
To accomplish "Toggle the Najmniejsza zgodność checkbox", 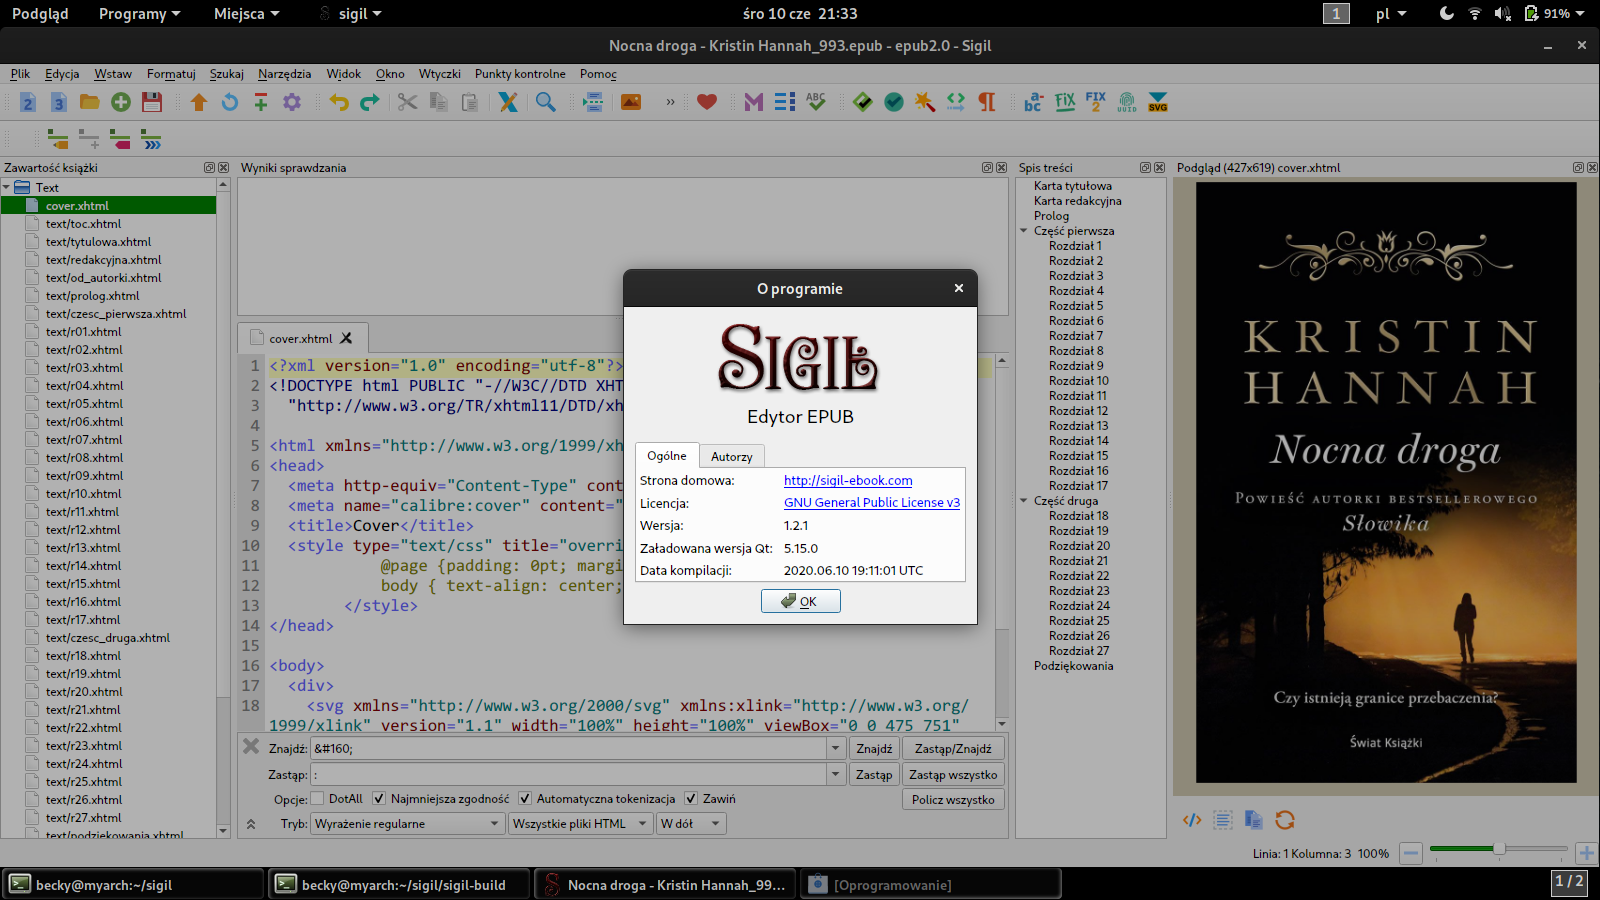I will coord(379,799).
